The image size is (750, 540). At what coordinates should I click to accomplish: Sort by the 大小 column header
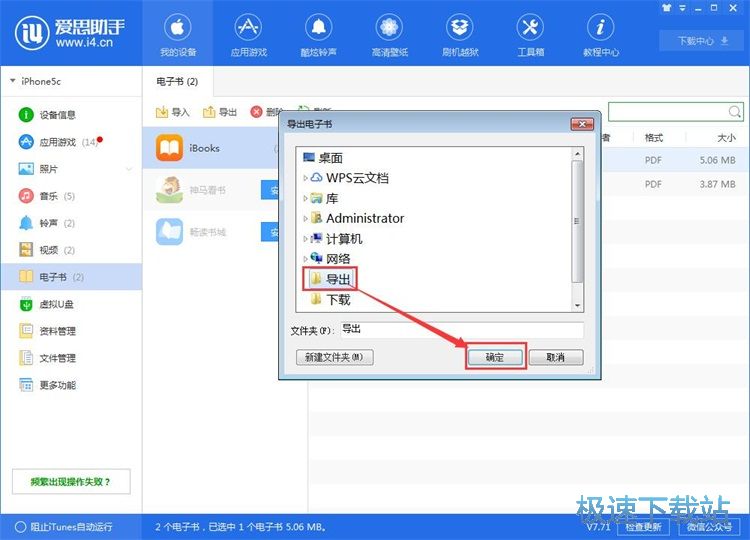pyautogui.click(x=726, y=138)
